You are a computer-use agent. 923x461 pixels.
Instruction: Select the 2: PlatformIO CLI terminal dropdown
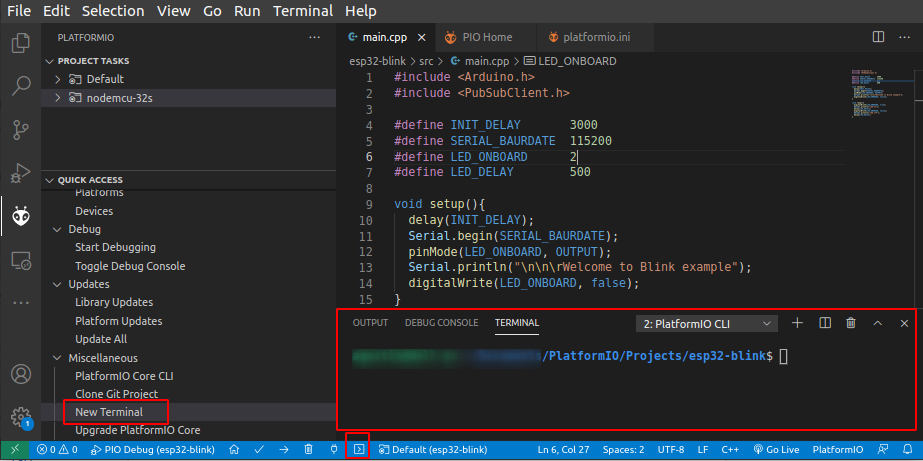[x=707, y=323]
